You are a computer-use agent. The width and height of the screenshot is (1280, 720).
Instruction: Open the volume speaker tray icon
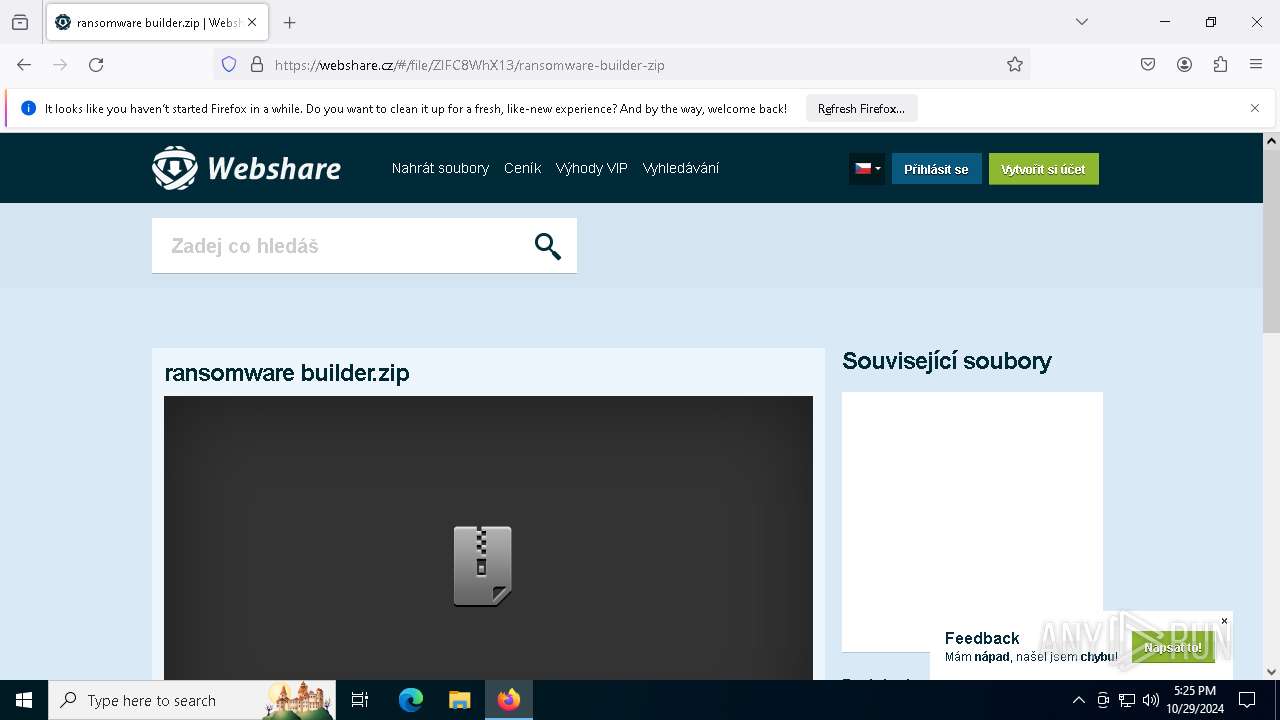click(x=1151, y=700)
